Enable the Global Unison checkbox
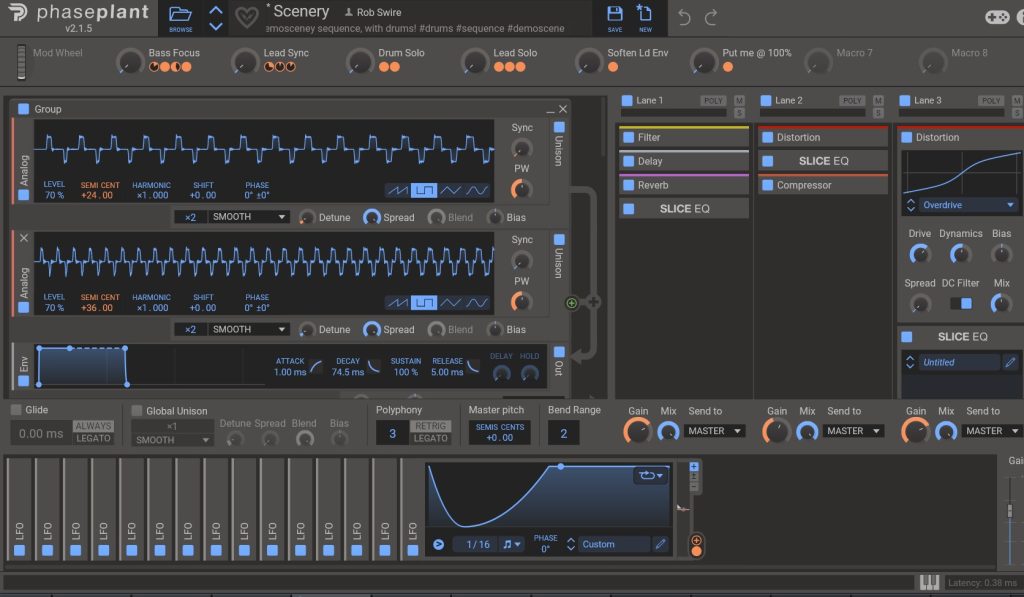The width and height of the screenshot is (1024, 597). (x=137, y=410)
